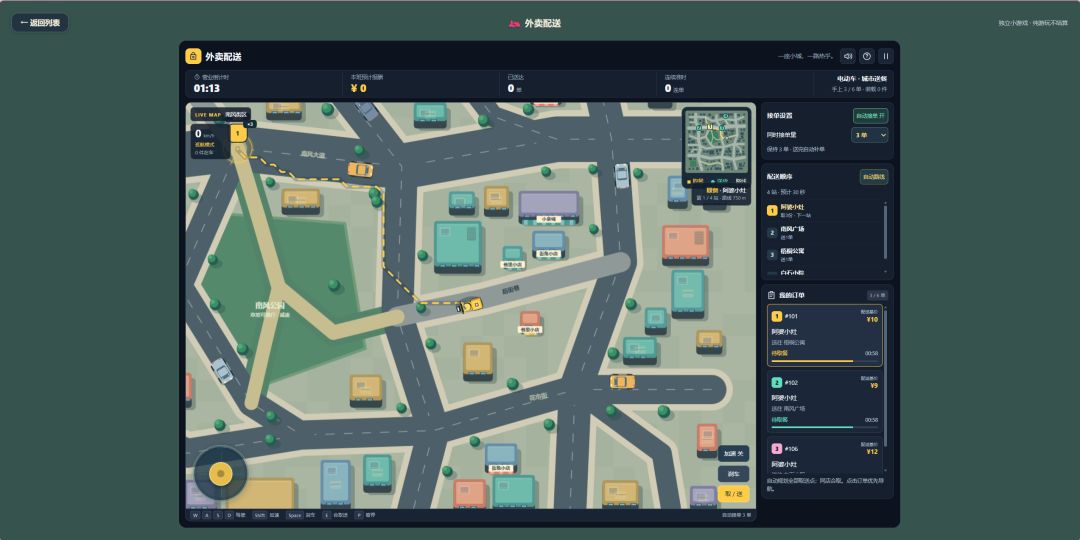Mute the game sound speaker icon
The height and width of the screenshot is (540, 1080).
[847, 56]
